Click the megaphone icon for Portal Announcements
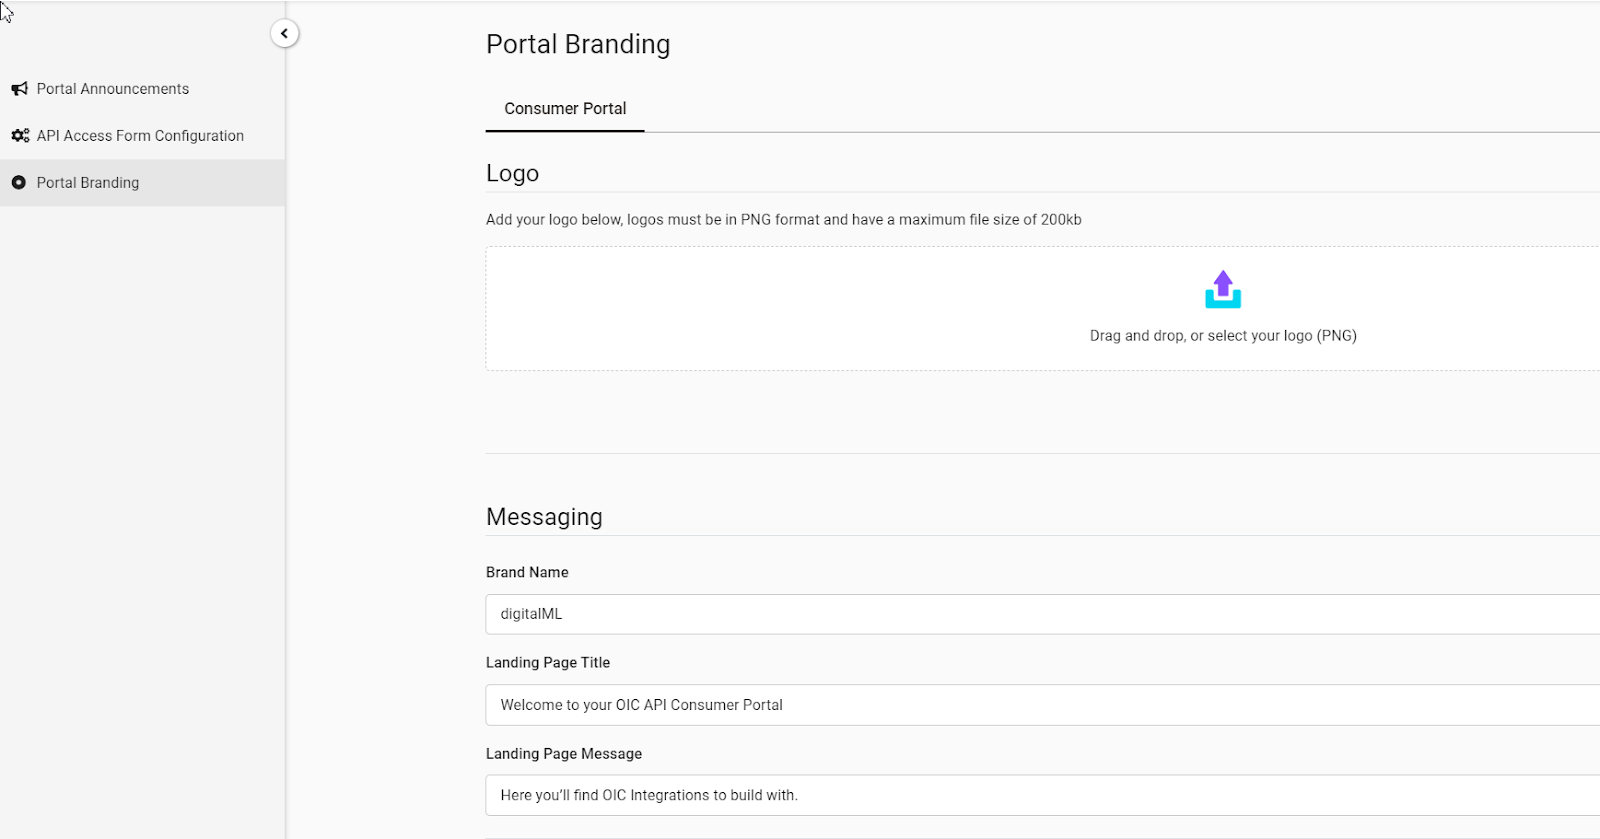1600x839 pixels. coord(19,89)
